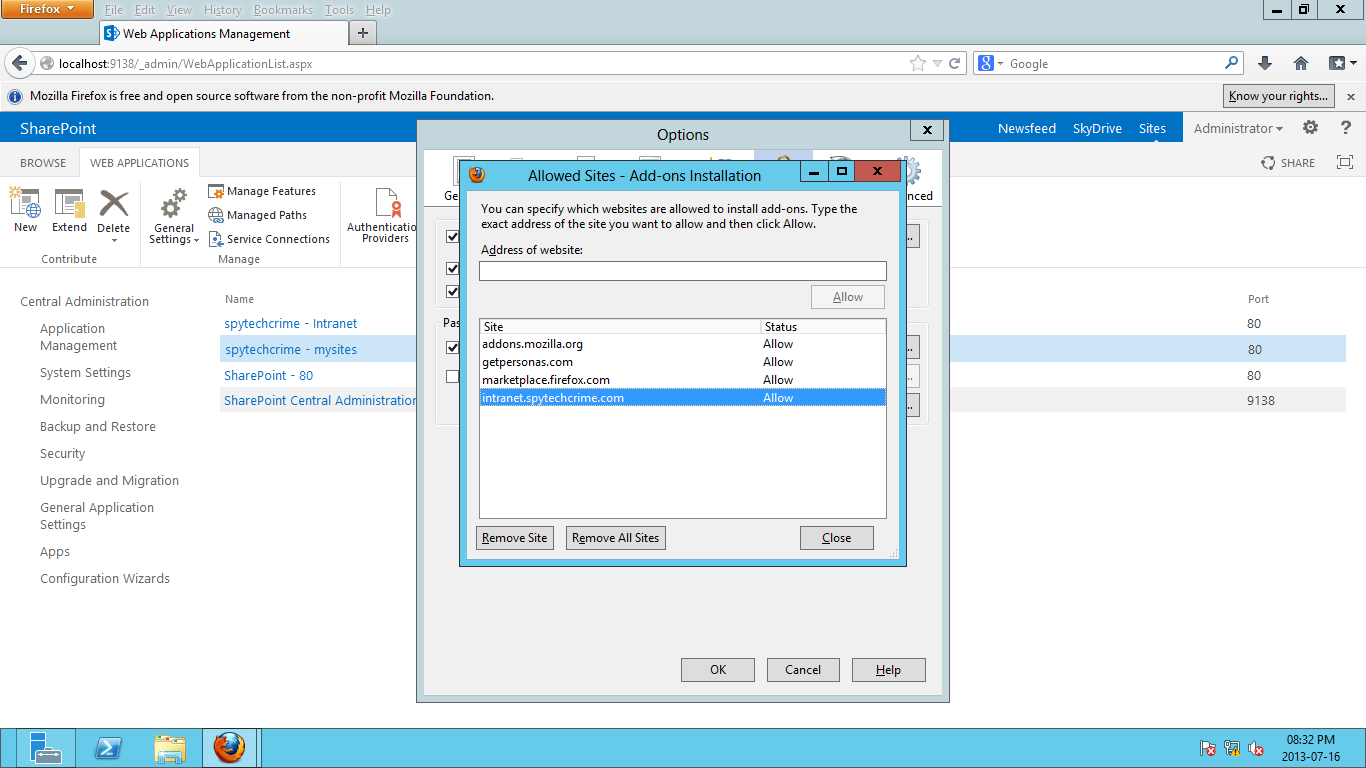Sort allowed sites by Status column header
Viewport: 1366px width, 768px height.
(823, 327)
